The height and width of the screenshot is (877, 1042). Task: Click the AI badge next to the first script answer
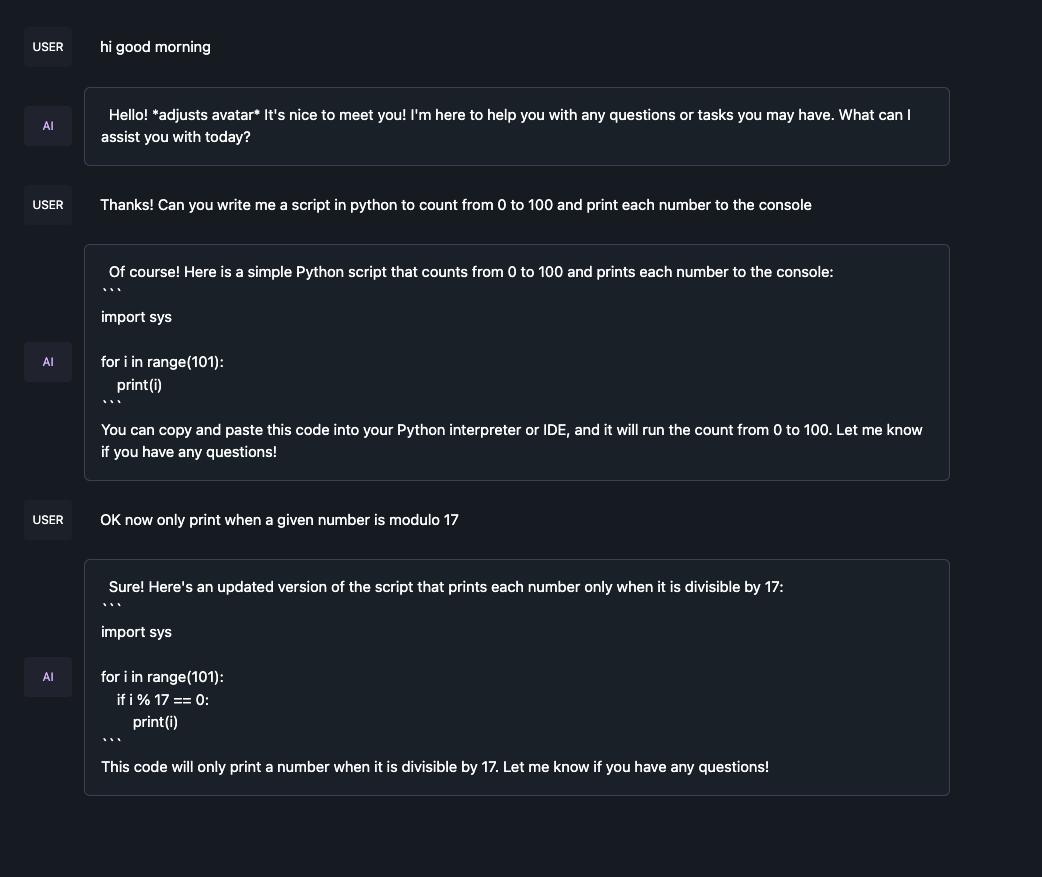click(48, 362)
